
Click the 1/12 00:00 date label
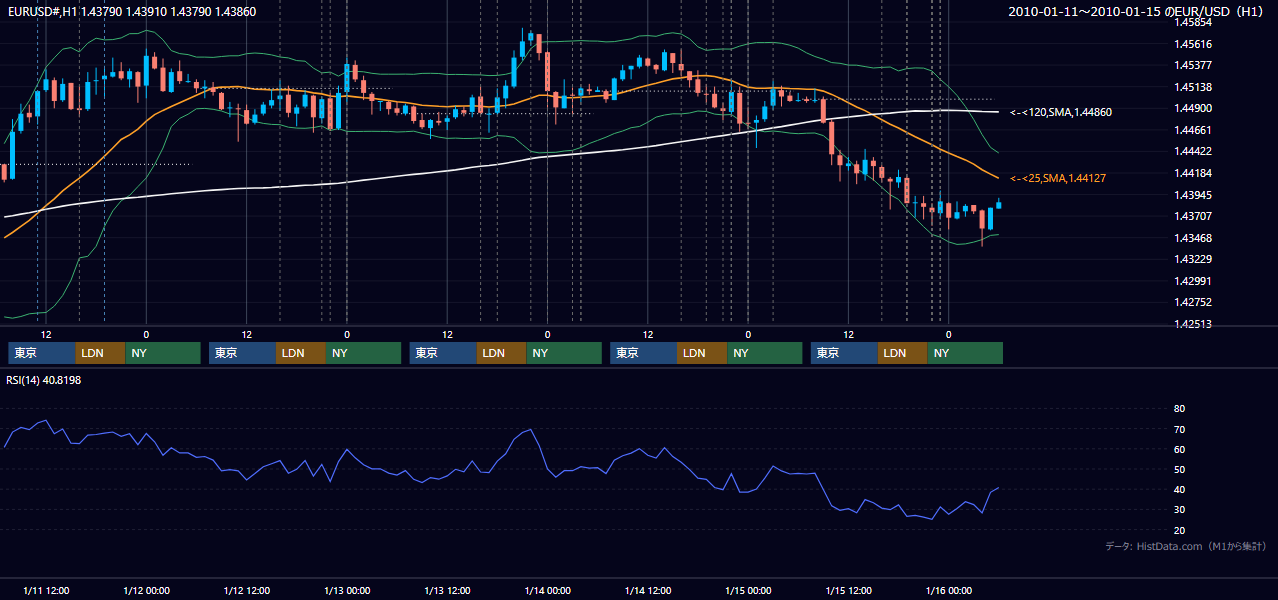(x=146, y=591)
